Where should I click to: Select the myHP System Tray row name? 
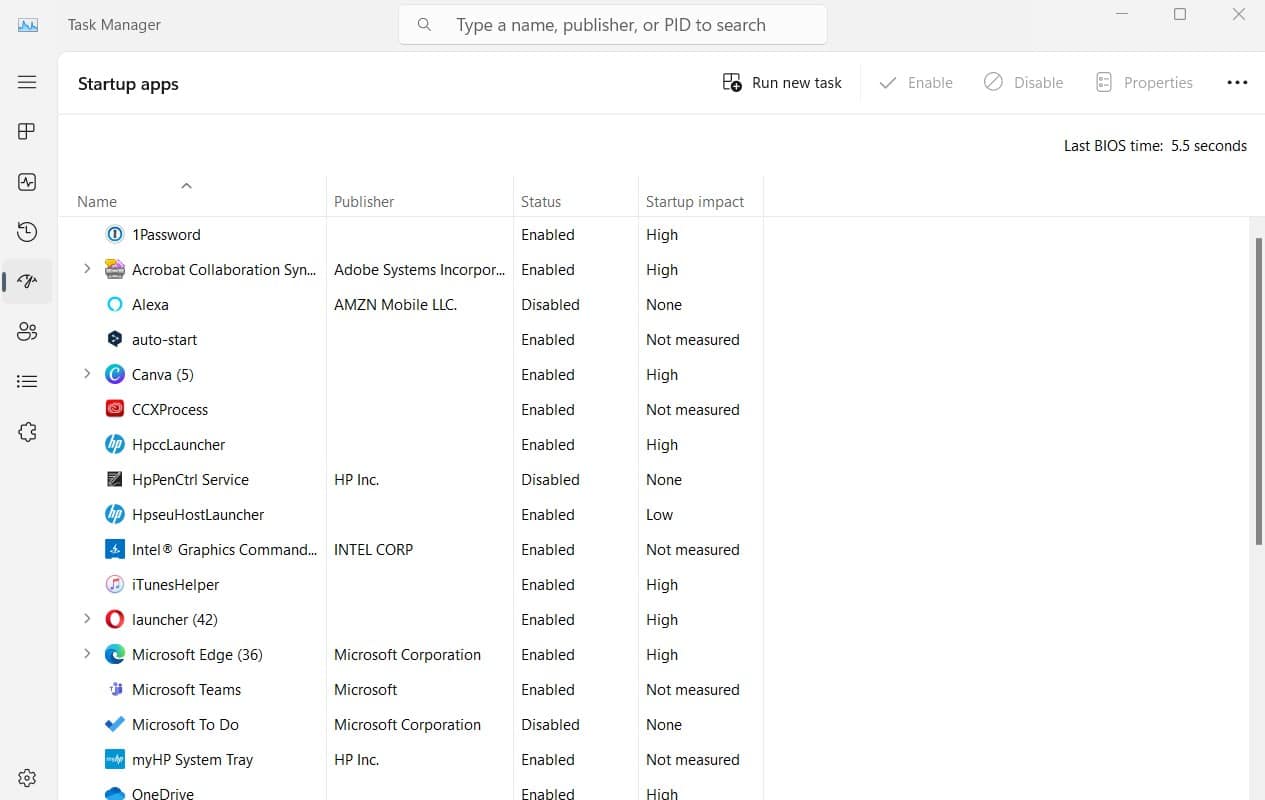[192, 760]
